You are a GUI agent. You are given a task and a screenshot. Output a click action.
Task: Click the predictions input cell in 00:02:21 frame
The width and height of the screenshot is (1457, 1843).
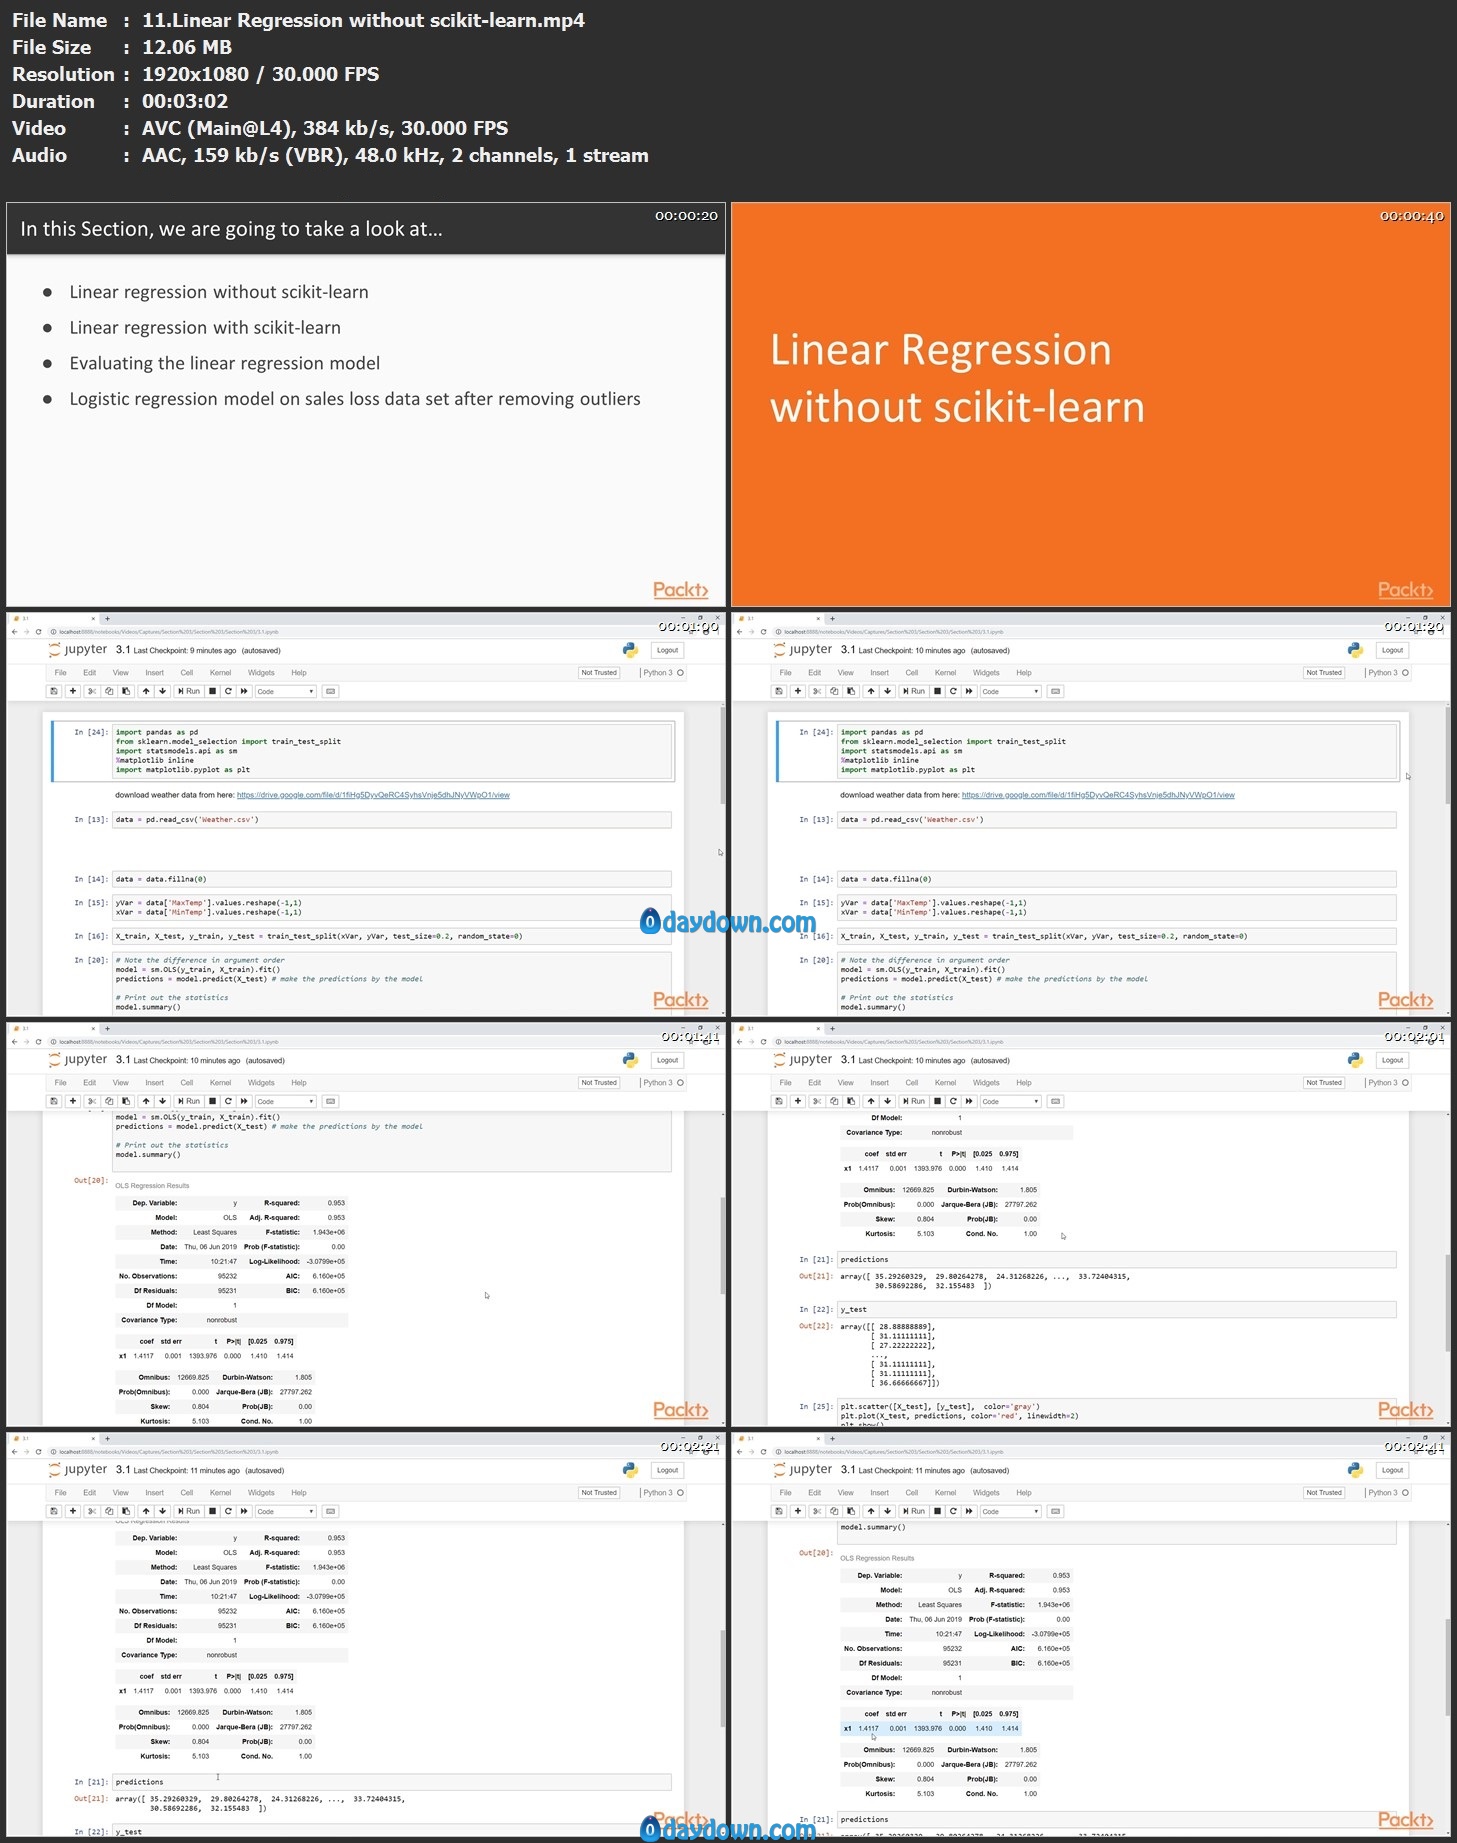392,1782
